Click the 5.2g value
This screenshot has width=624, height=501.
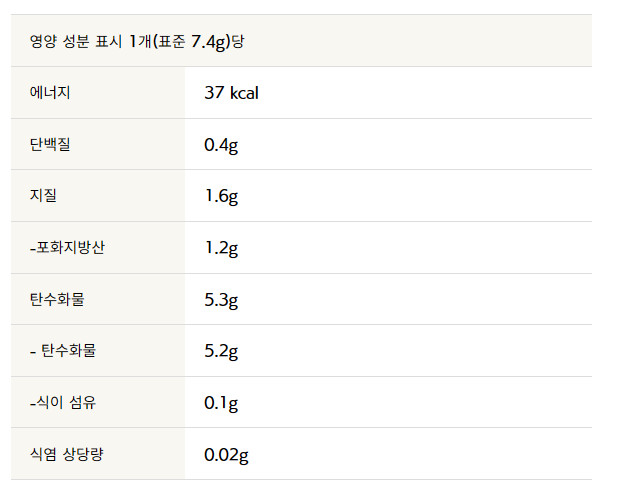[x=220, y=351]
